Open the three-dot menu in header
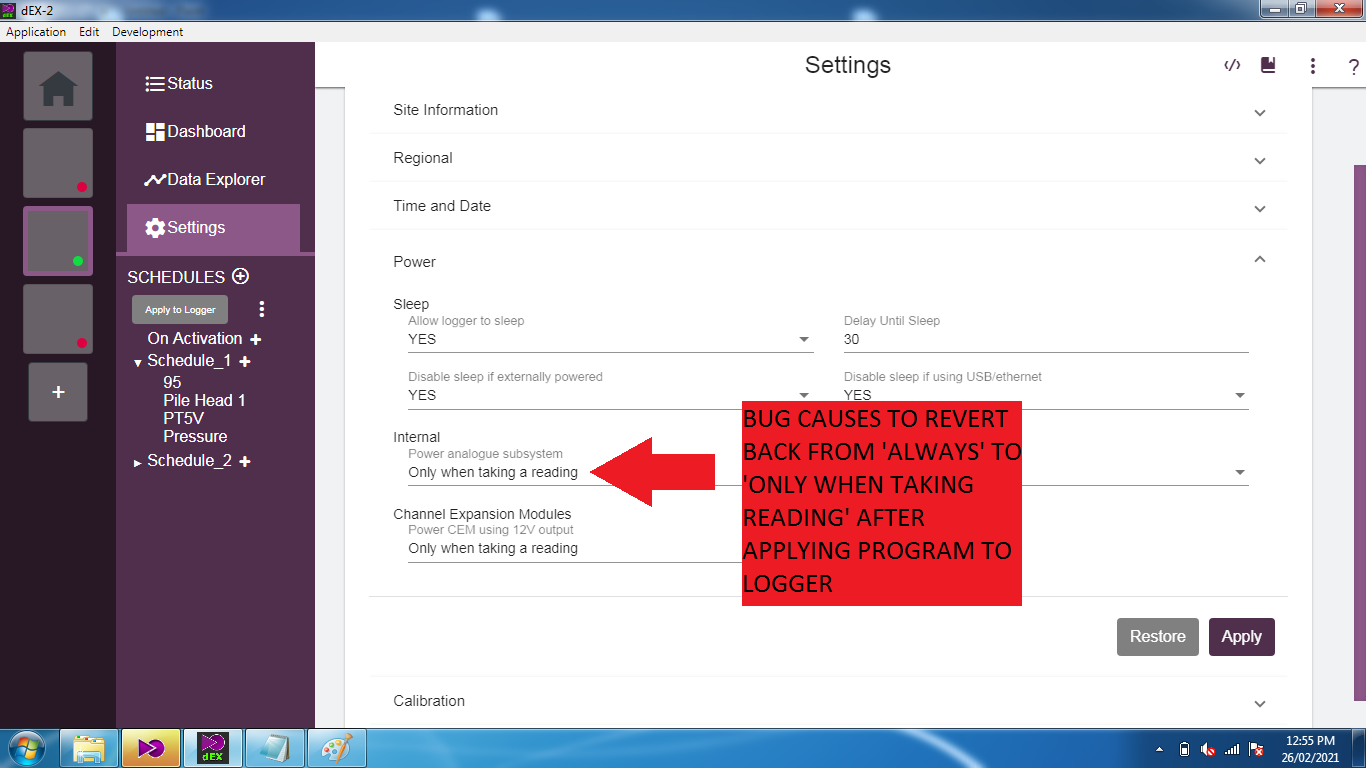 1313,66
